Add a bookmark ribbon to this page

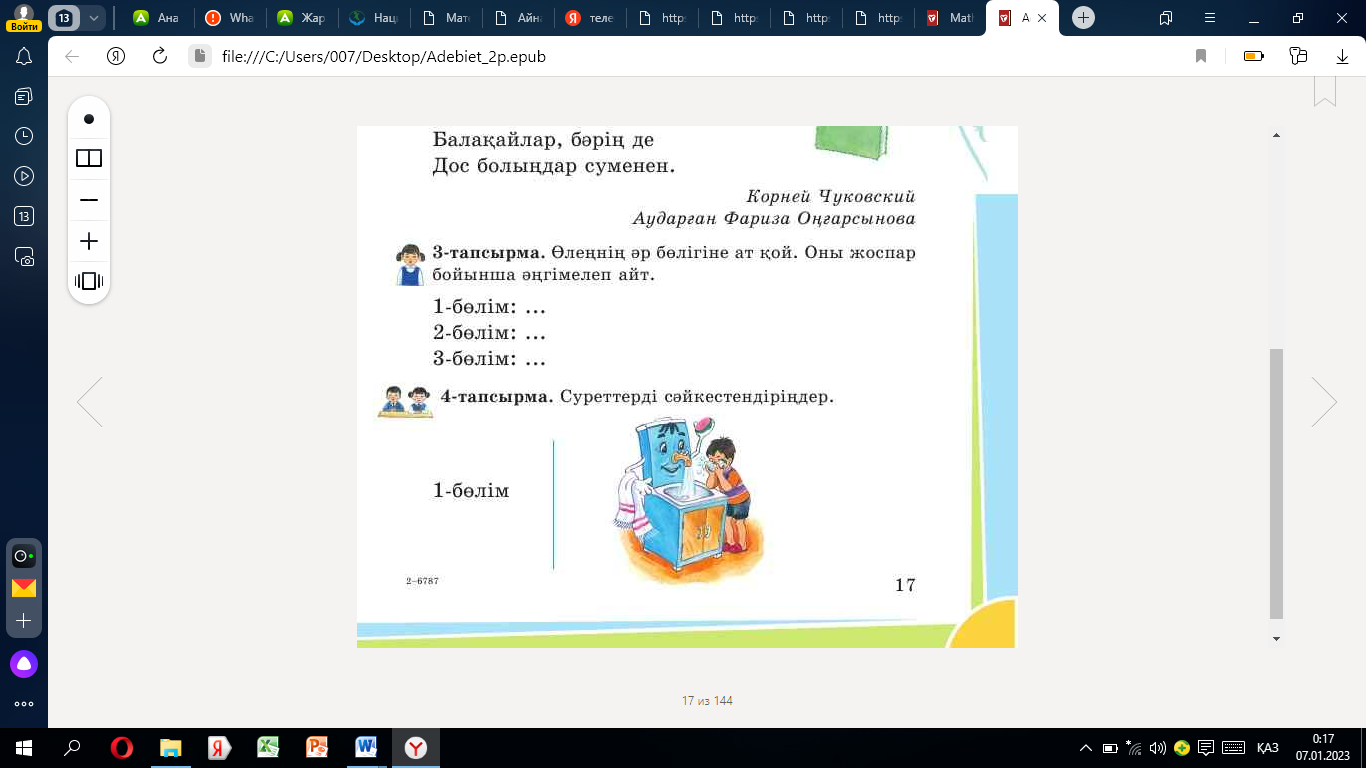point(1325,91)
